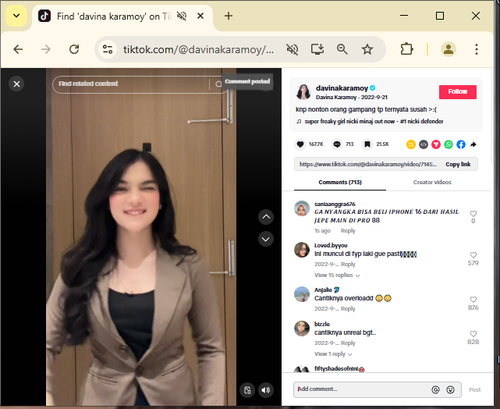Follow davinakaramoy
Image resolution: width=500 pixels, height=409 pixels.
(458, 92)
